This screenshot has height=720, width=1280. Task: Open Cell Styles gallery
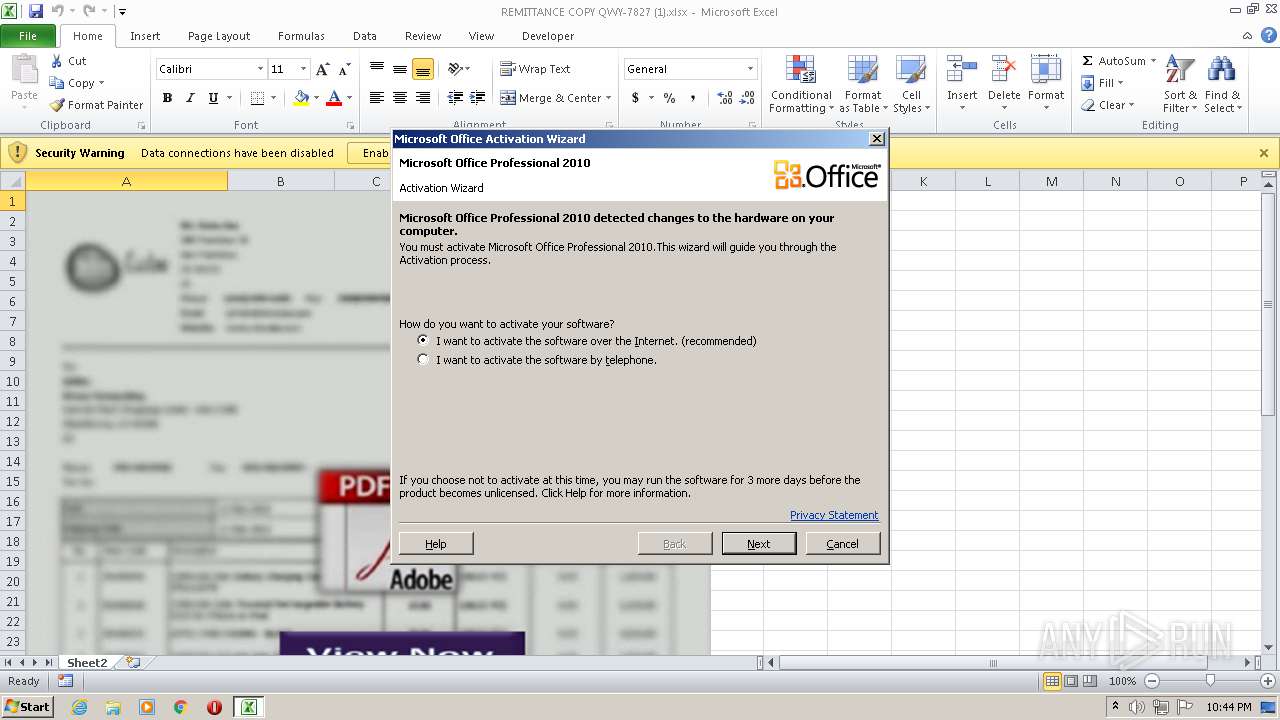tap(911, 85)
